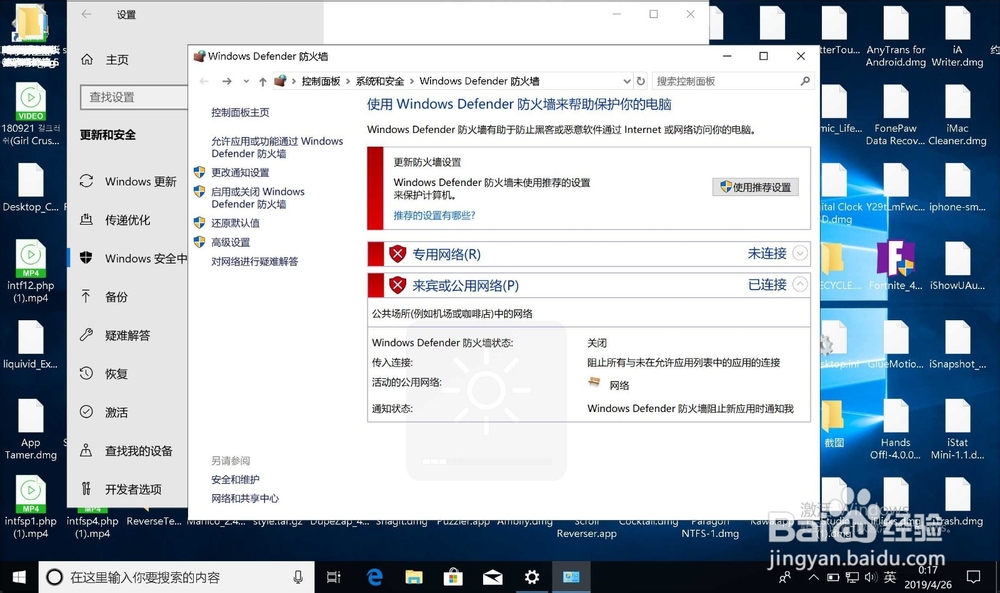Select 传递优化 in Settings sidebar

[x=128, y=220]
